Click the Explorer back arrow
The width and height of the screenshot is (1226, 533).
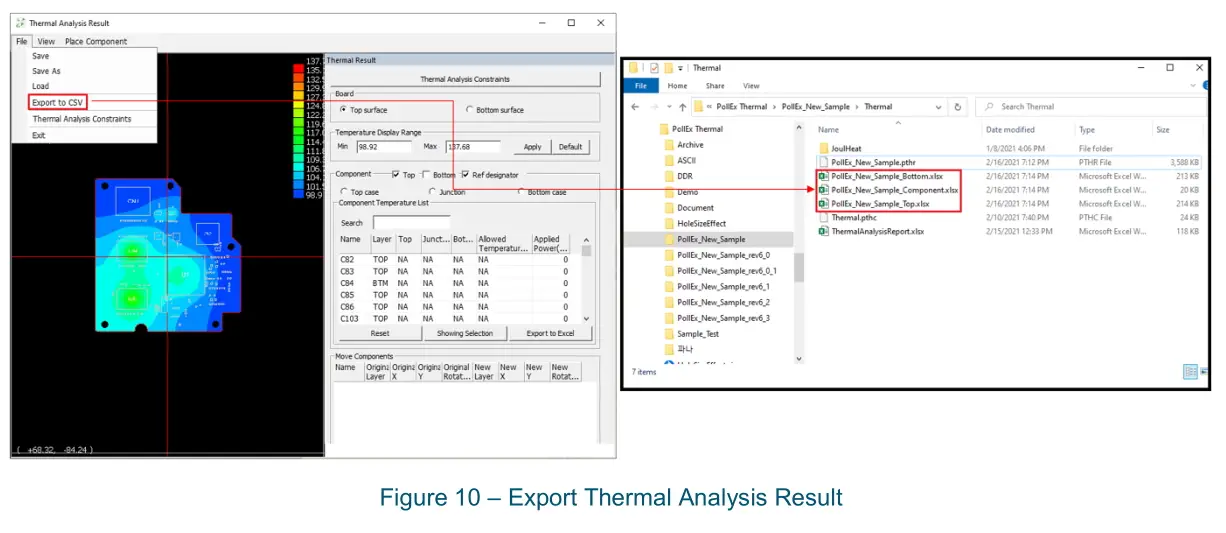tap(635, 107)
